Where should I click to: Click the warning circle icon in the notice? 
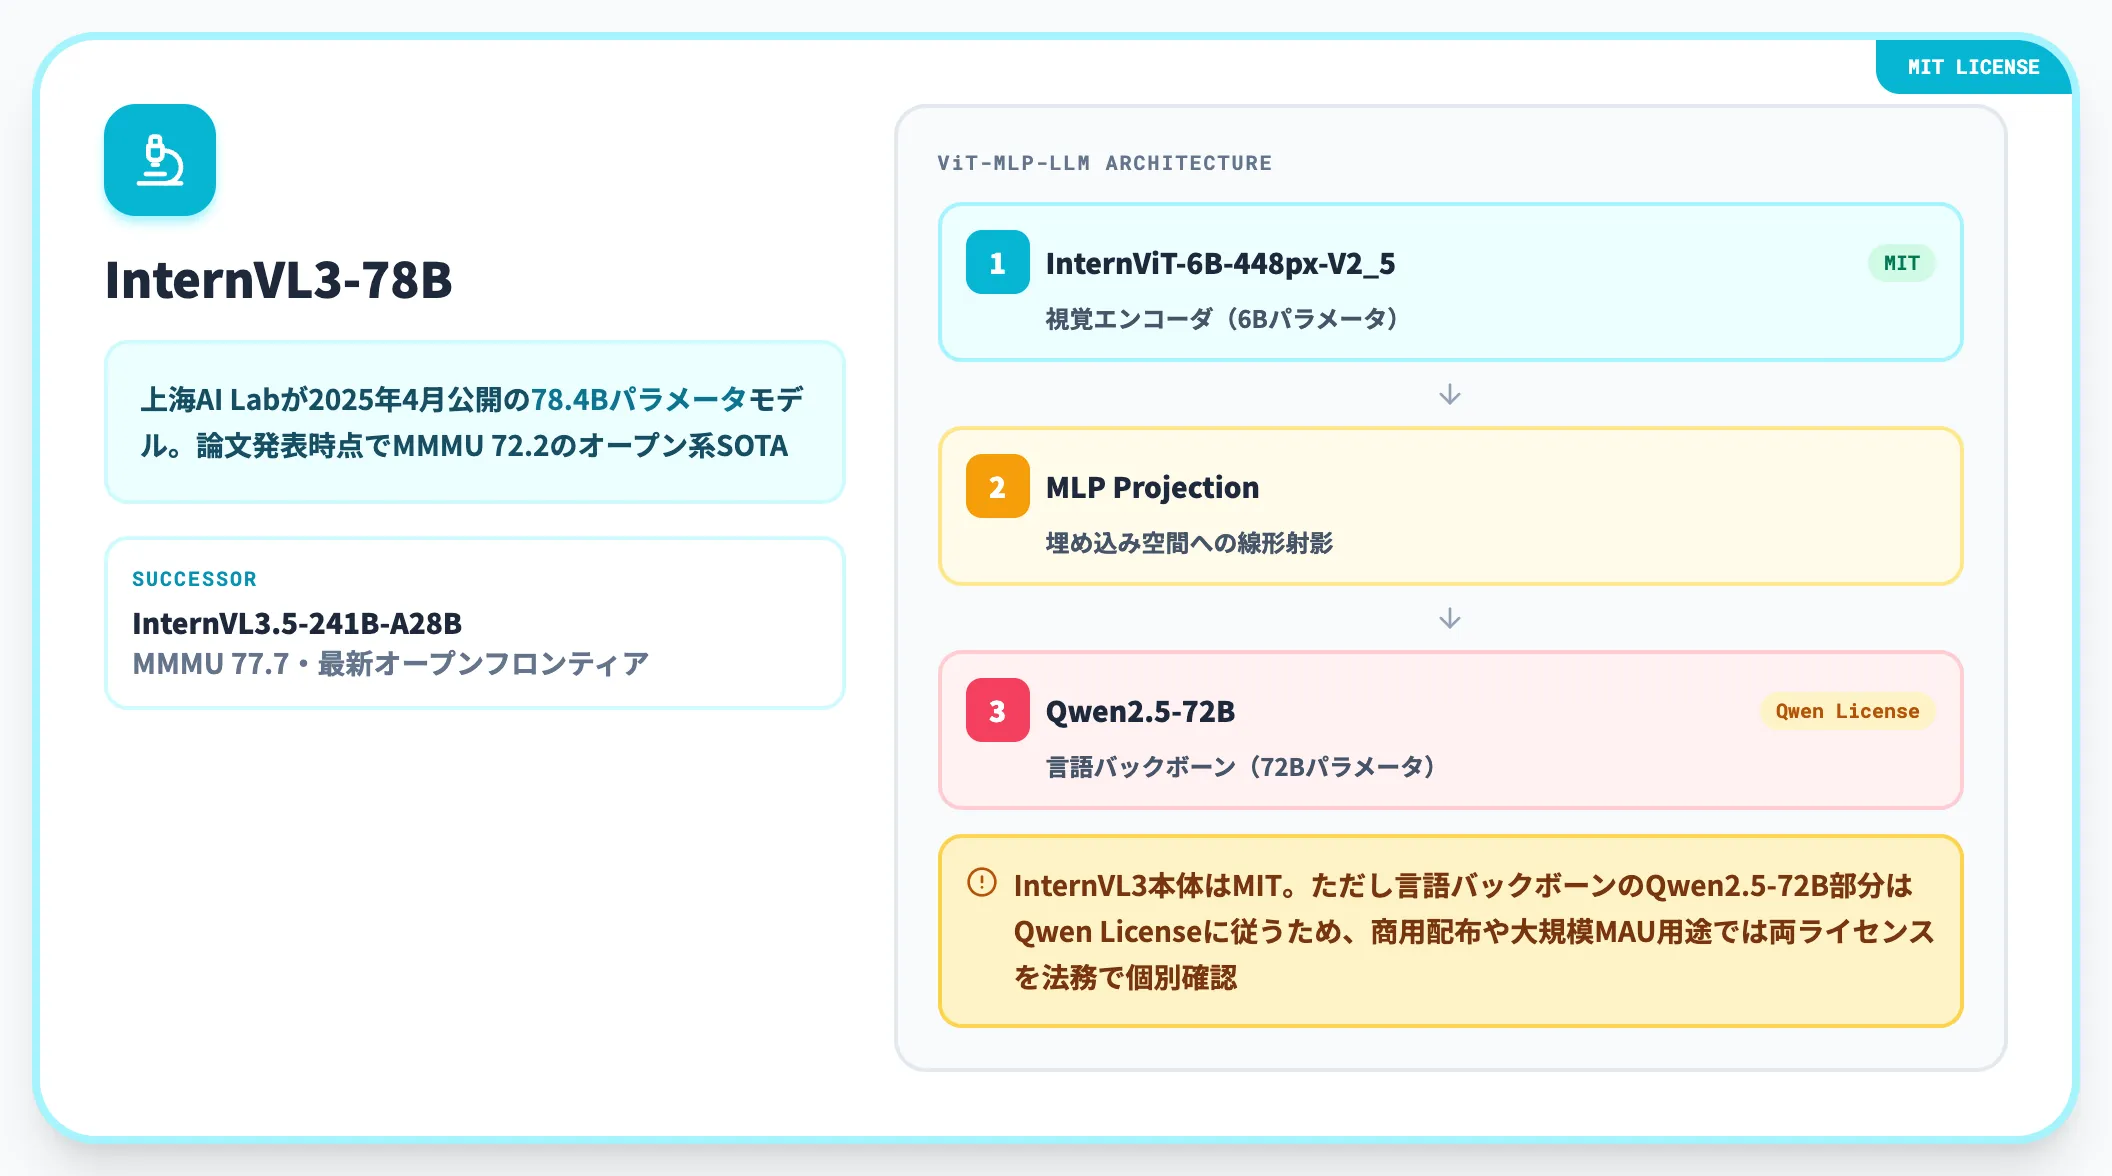[x=982, y=882]
